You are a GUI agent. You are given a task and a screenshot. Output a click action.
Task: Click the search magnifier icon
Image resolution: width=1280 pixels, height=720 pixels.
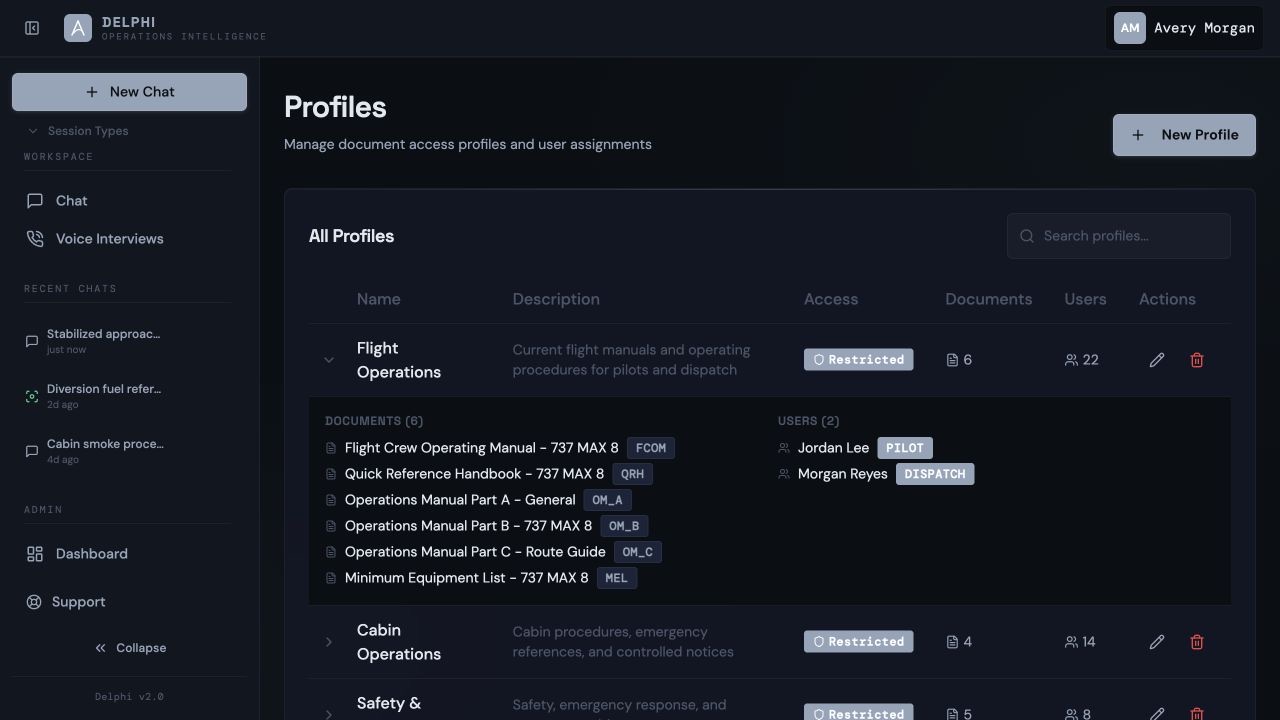click(1027, 236)
